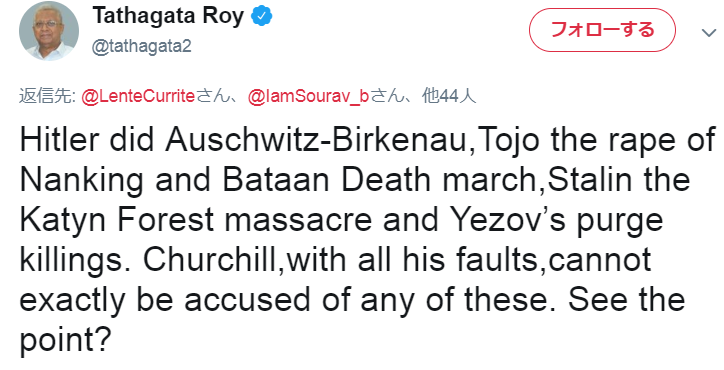Expand the tweet options chevron menu
The image size is (724, 370).
[708, 32]
